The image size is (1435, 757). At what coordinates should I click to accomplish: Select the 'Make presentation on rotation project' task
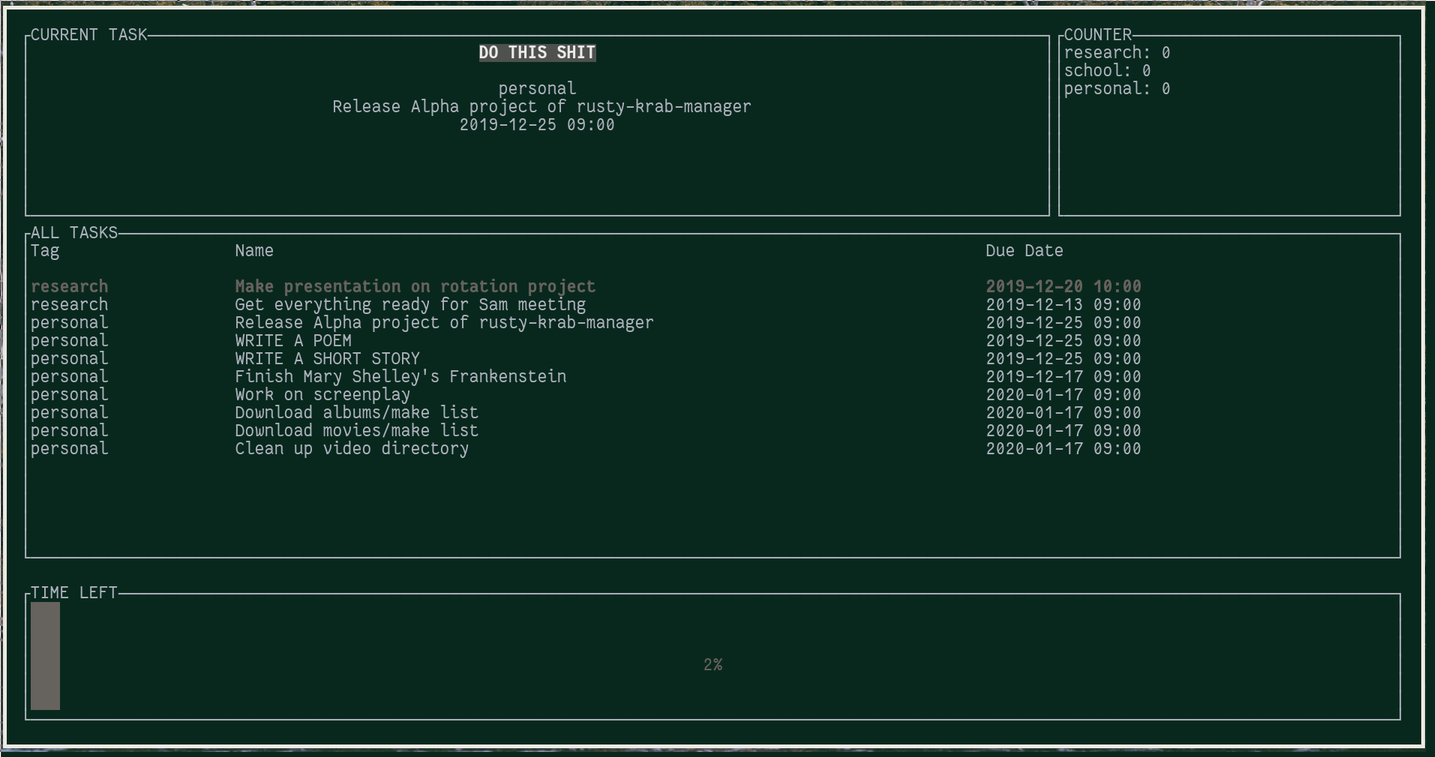point(586,287)
